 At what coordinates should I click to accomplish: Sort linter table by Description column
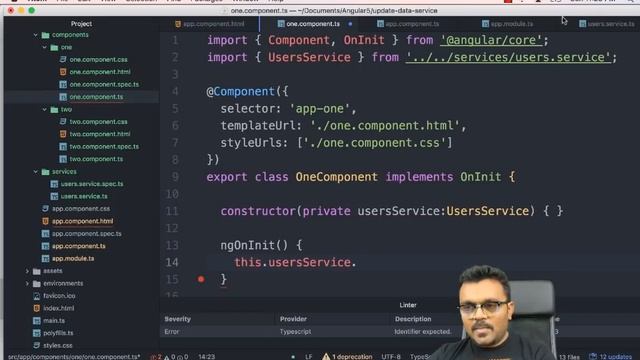click(x=413, y=319)
